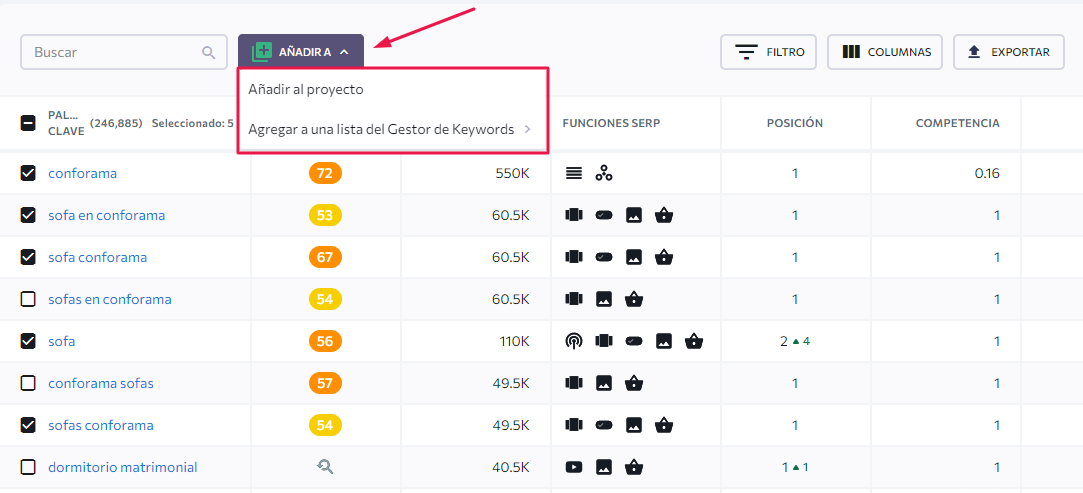Screen dimensions: 1083x493
Task: Check the sofas en conforama checkbox
Action: click(x=28, y=300)
